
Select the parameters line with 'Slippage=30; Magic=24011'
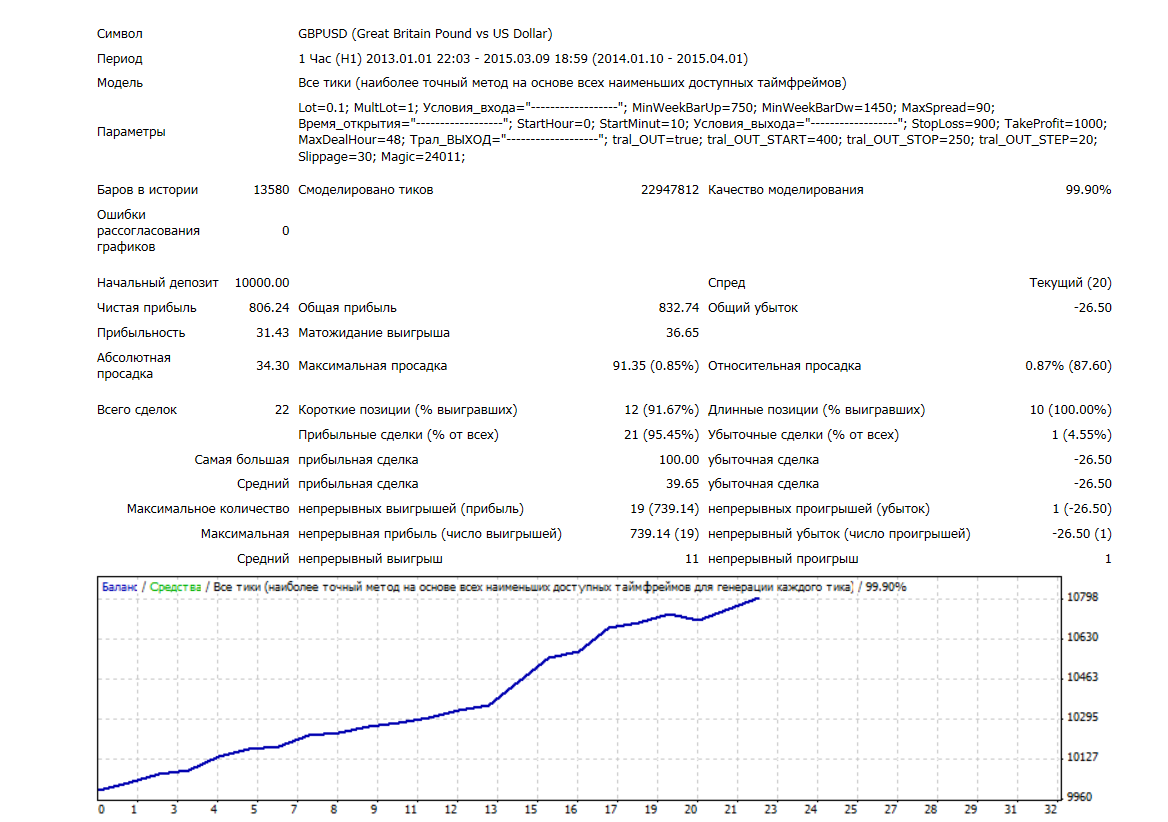381,156
